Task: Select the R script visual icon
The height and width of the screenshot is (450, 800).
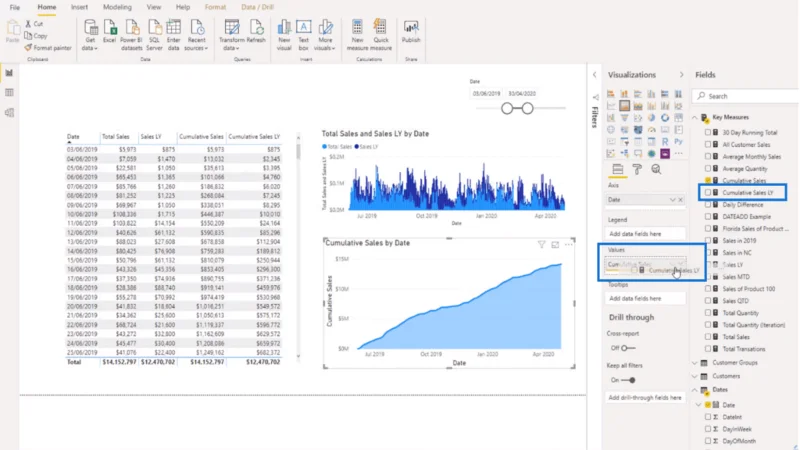Action: coord(665,141)
